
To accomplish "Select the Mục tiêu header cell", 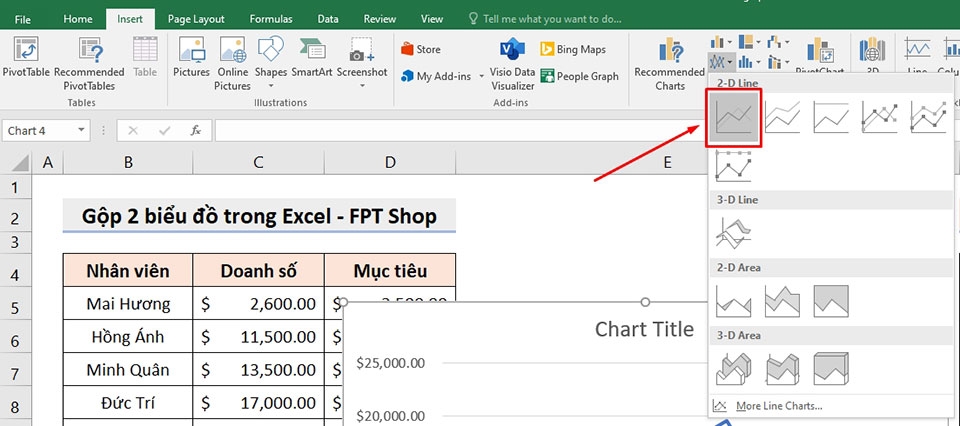I will [390, 271].
